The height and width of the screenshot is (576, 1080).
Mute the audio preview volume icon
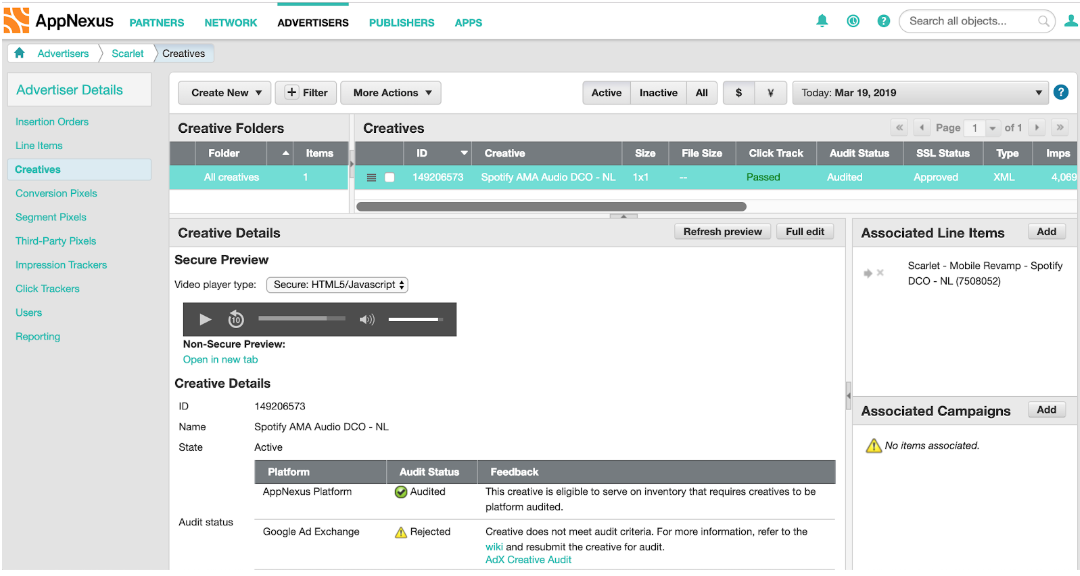click(x=367, y=320)
